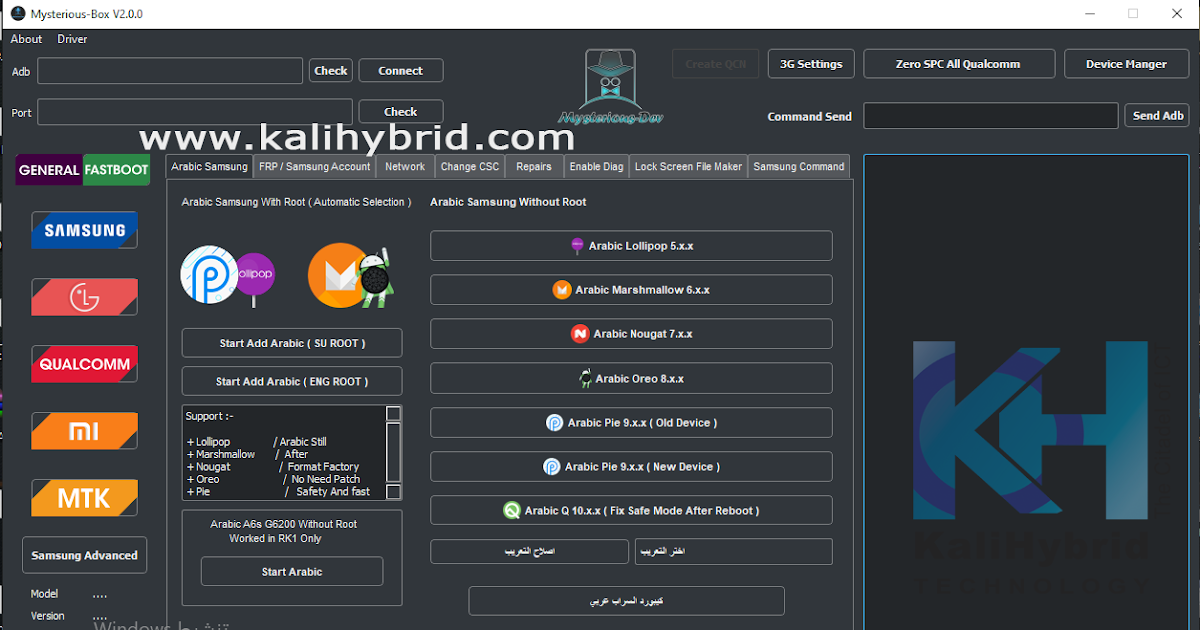Run Arabic Q 10.x.x safe mode fix

click(x=631, y=510)
